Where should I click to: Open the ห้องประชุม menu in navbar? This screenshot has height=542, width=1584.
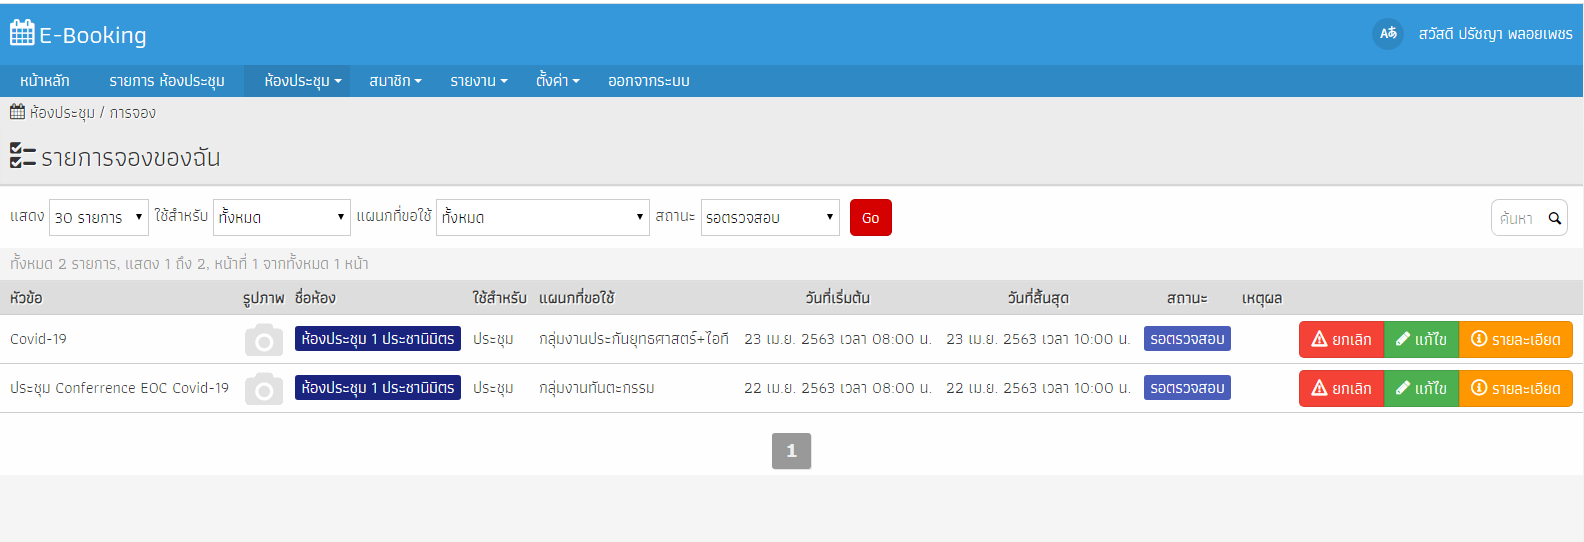pyautogui.click(x=302, y=81)
